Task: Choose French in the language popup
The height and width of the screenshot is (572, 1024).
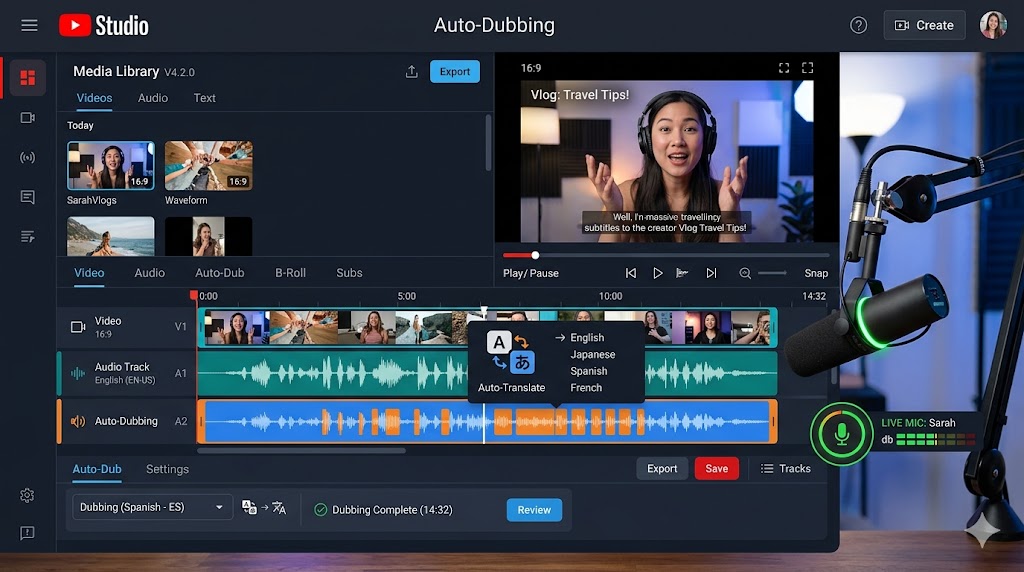Action: coord(586,388)
